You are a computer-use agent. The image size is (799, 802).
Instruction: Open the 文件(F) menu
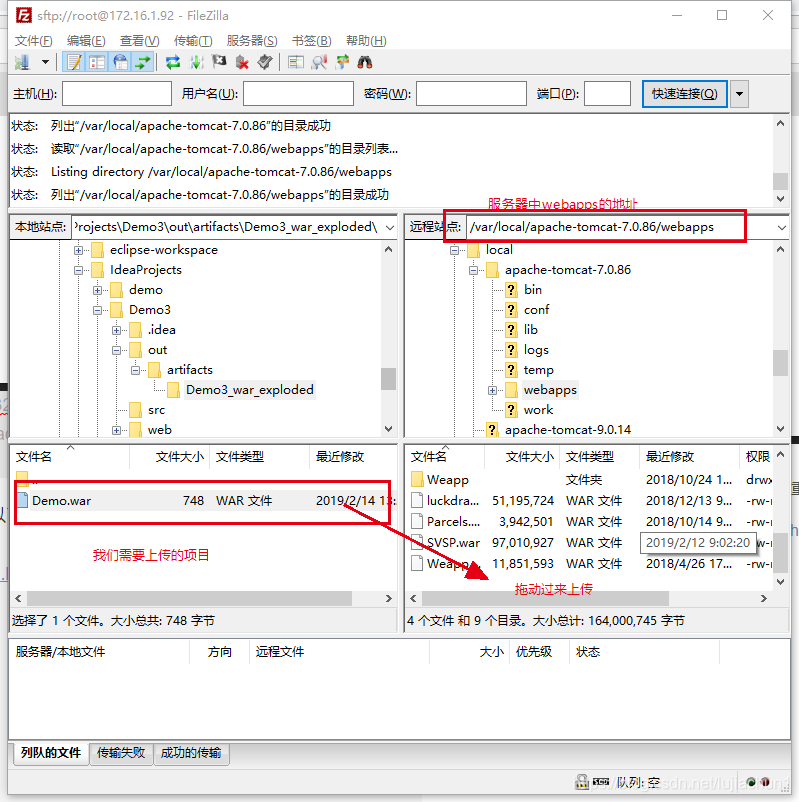tap(33, 40)
